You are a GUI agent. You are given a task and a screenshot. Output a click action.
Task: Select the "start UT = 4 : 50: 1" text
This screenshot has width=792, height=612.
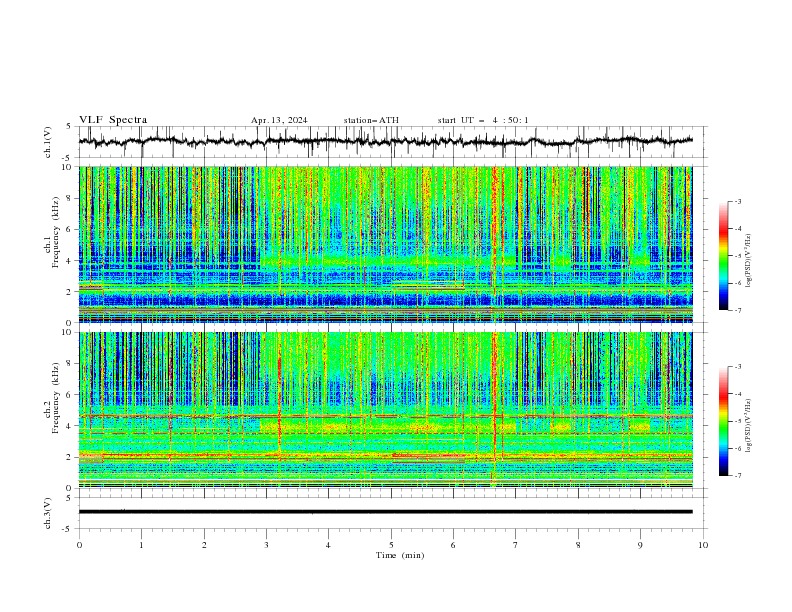483,120
